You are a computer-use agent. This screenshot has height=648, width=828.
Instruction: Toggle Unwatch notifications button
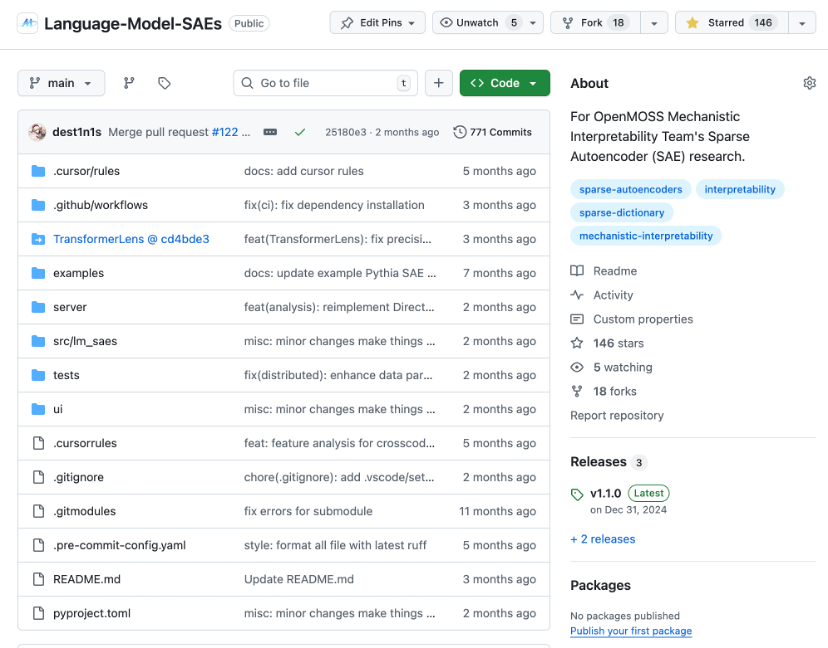478,23
